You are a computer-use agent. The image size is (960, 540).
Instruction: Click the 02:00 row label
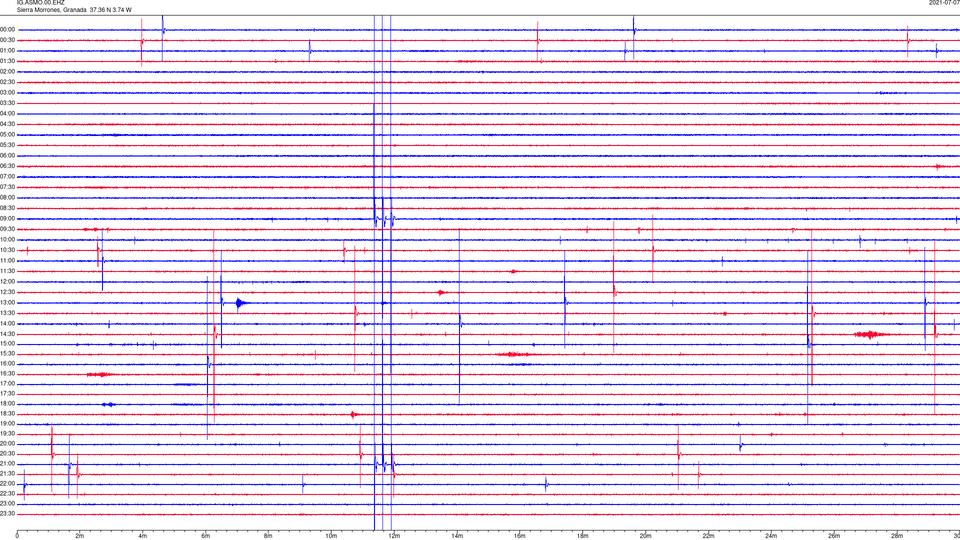pos(8,72)
